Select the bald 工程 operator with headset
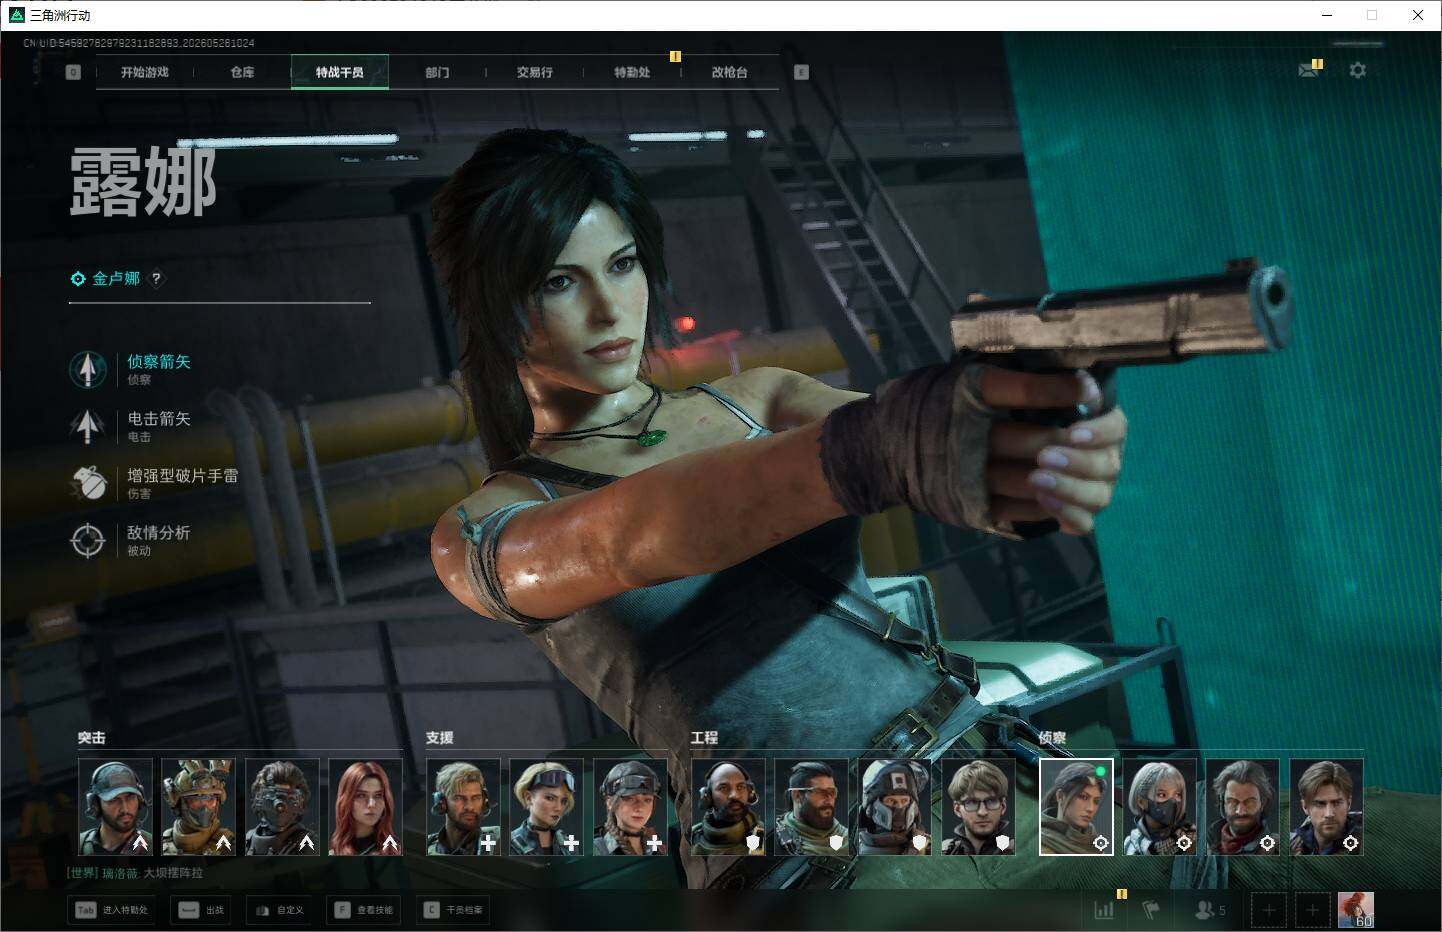 click(728, 807)
